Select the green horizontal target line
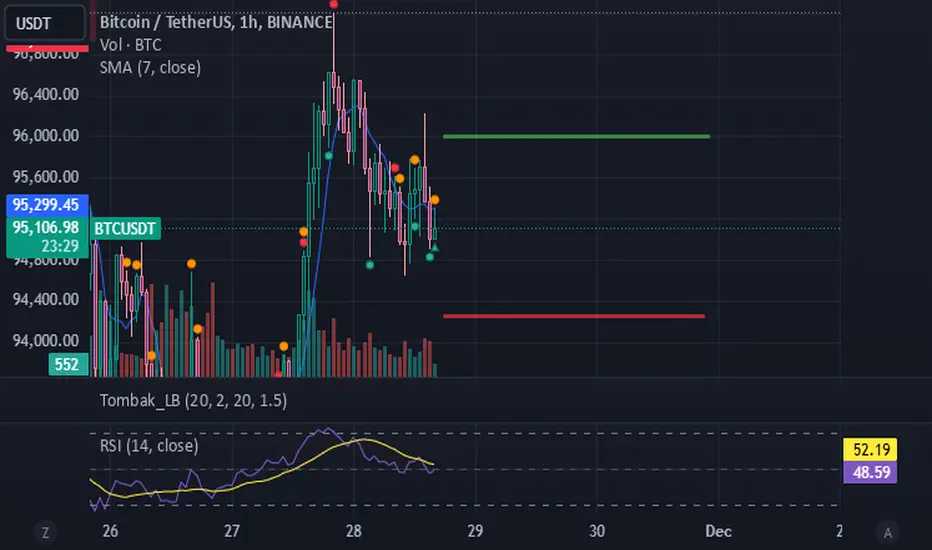932x550 pixels. pyautogui.click(x=576, y=137)
